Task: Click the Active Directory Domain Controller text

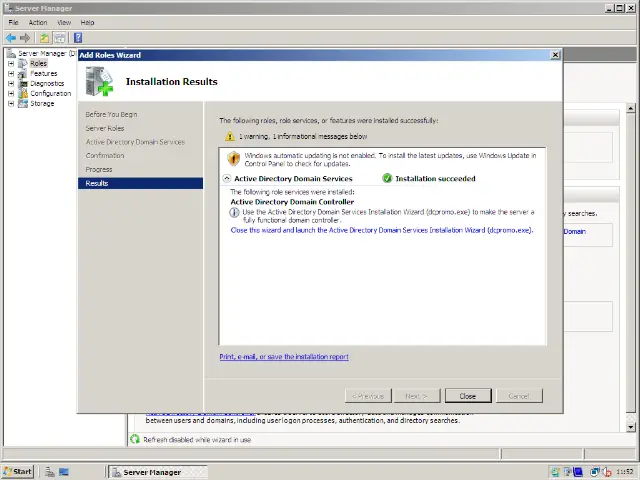Action: 292,202
